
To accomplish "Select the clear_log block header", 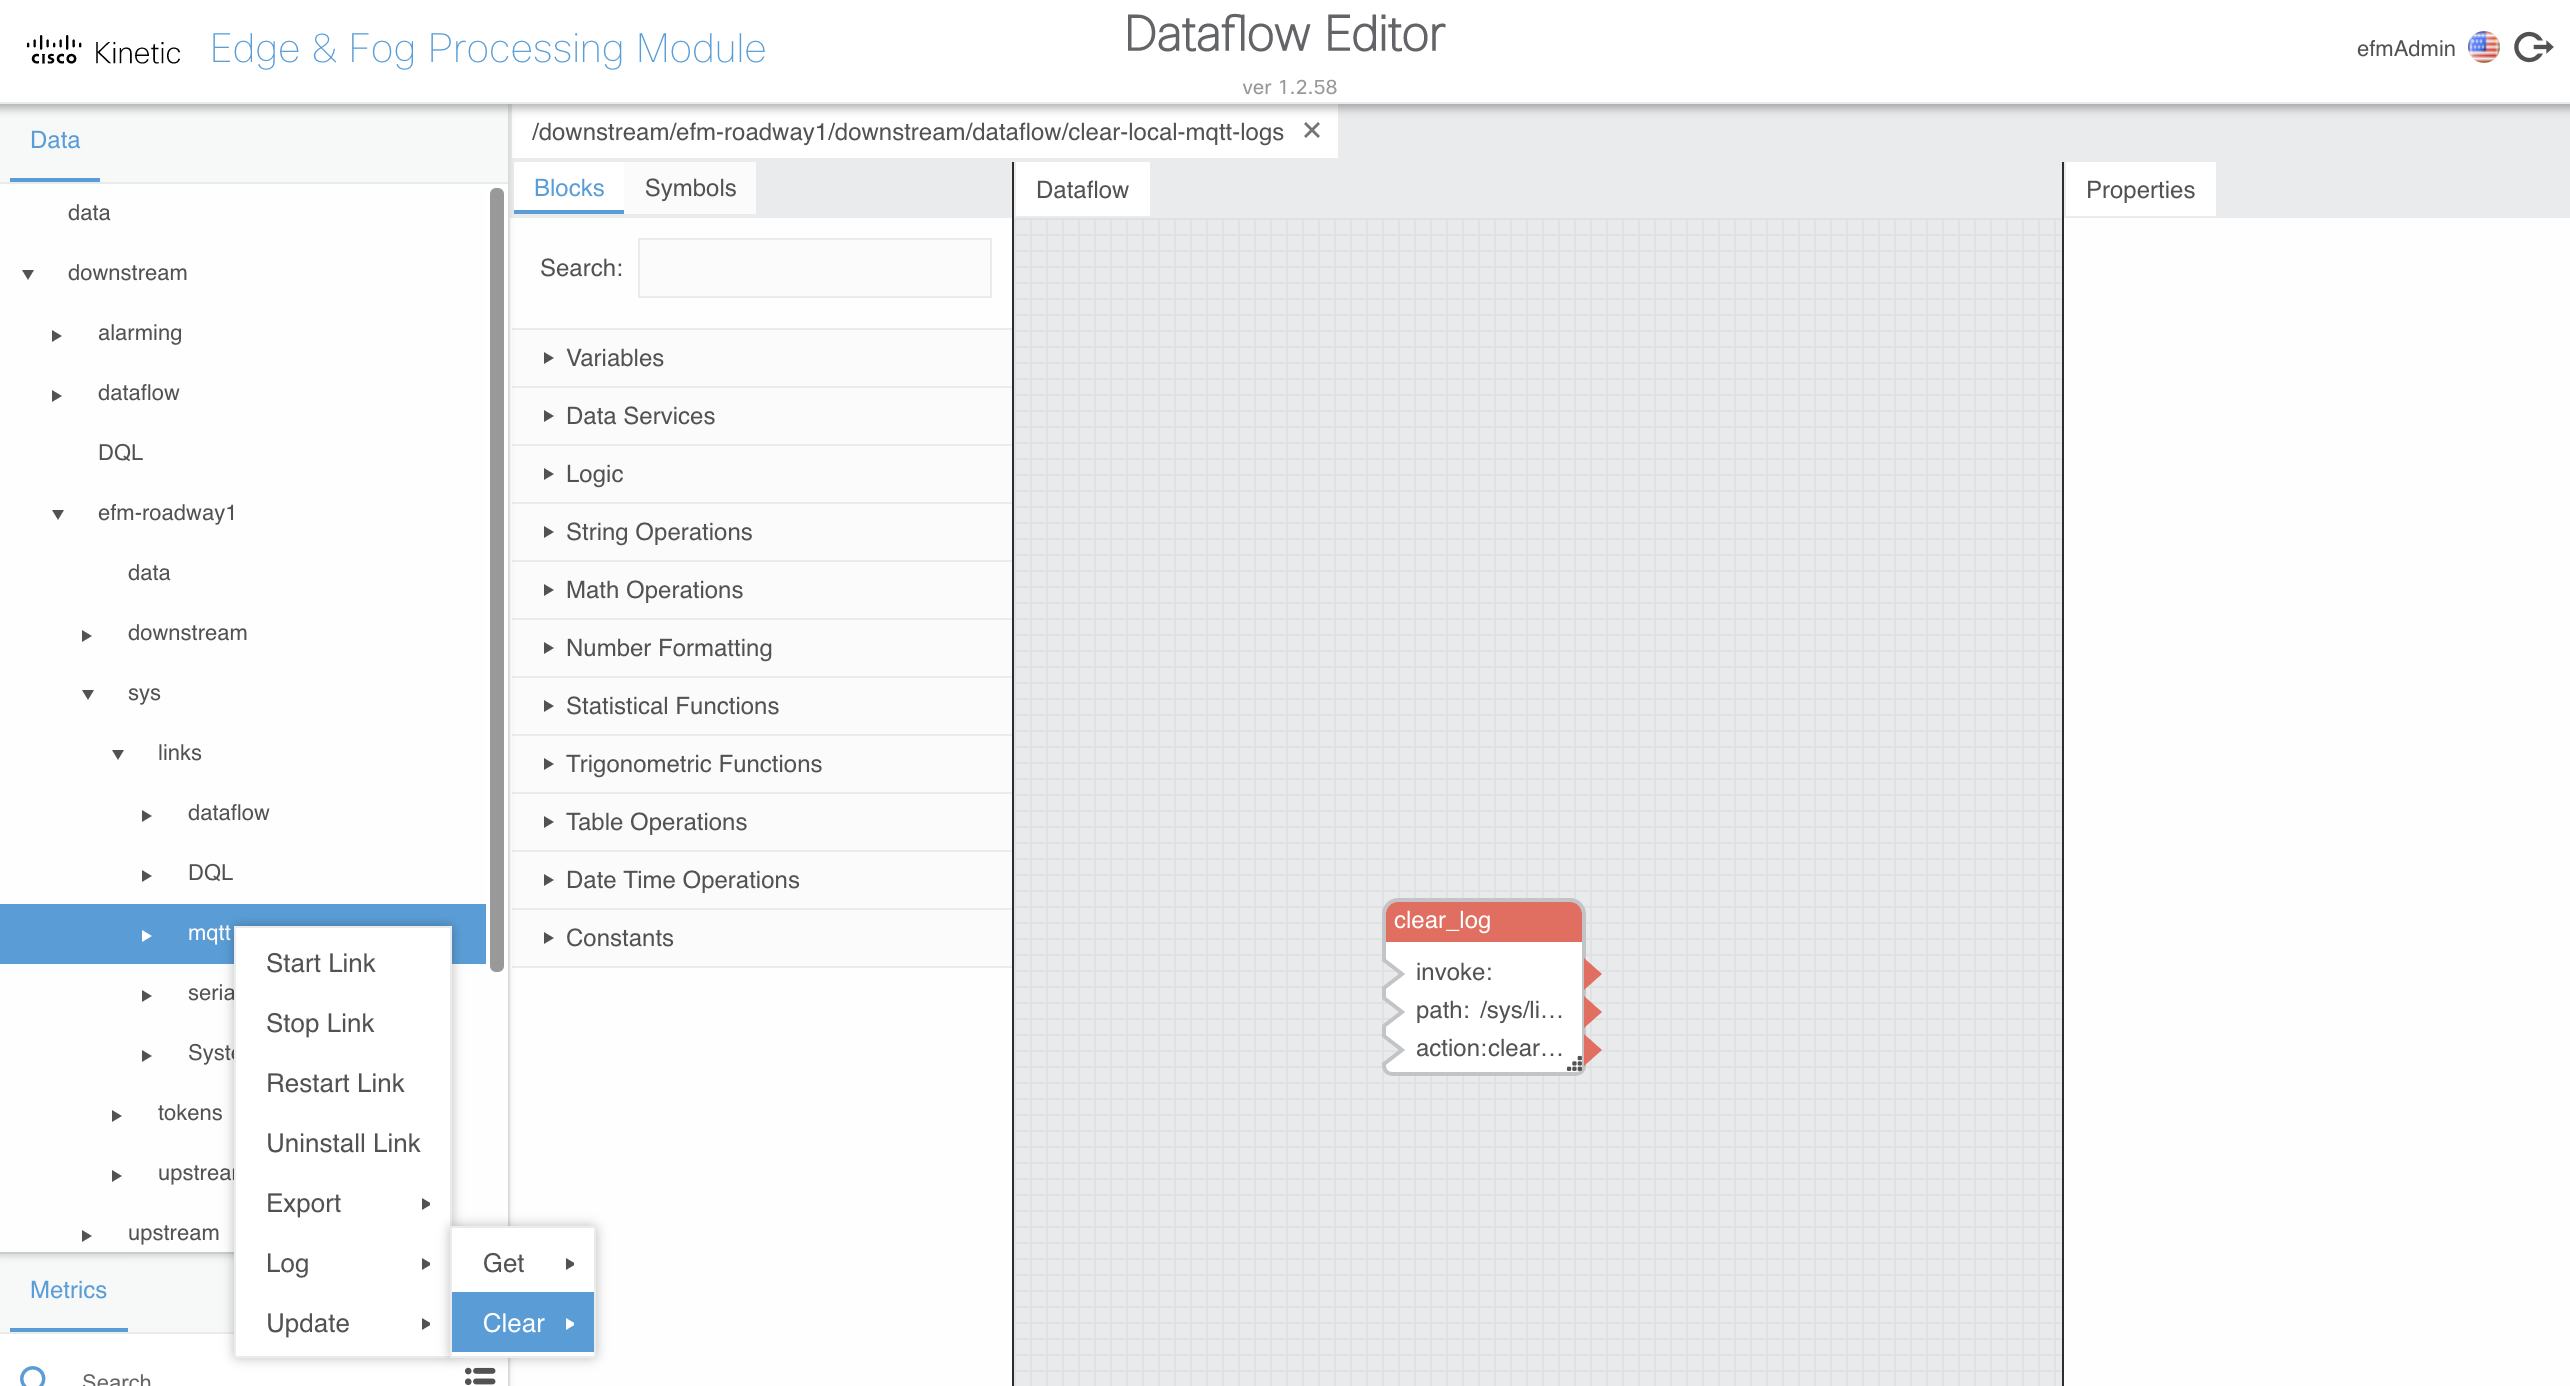I will [1484, 921].
